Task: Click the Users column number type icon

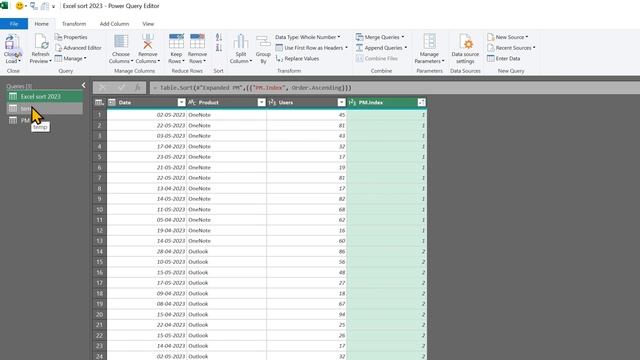Action: coord(272,102)
